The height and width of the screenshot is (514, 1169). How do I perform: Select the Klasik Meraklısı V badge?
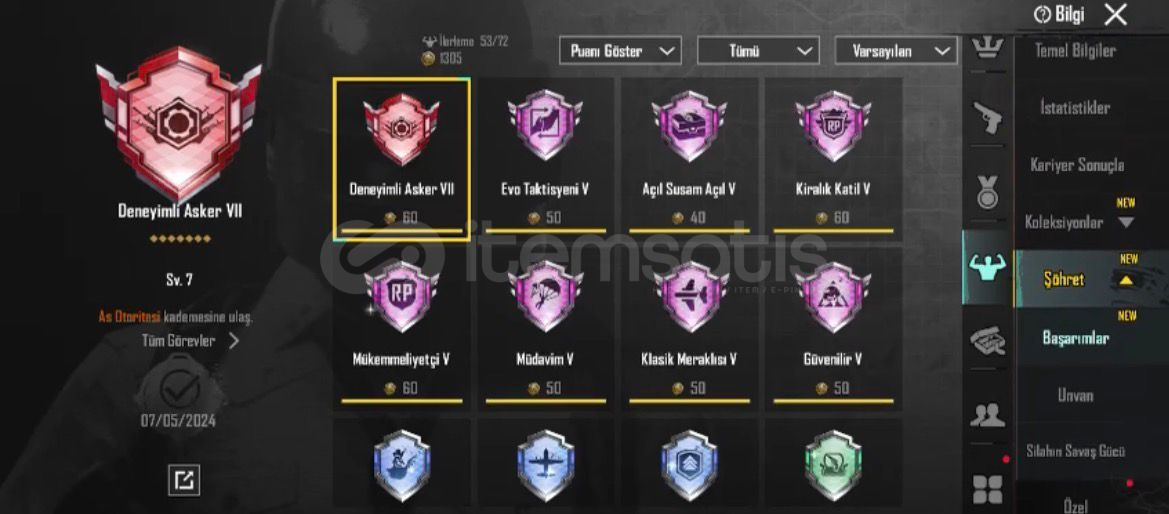(x=689, y=329)
